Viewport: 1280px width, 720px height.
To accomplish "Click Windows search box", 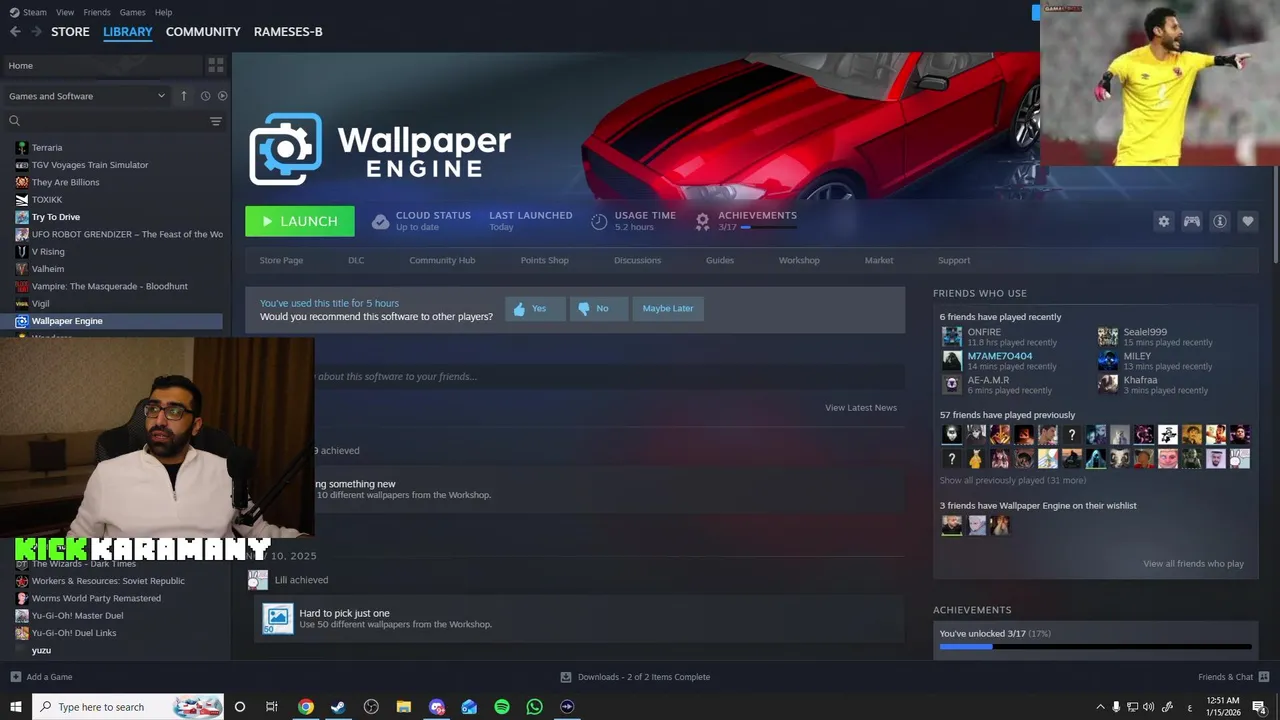I will coord(128,707).
